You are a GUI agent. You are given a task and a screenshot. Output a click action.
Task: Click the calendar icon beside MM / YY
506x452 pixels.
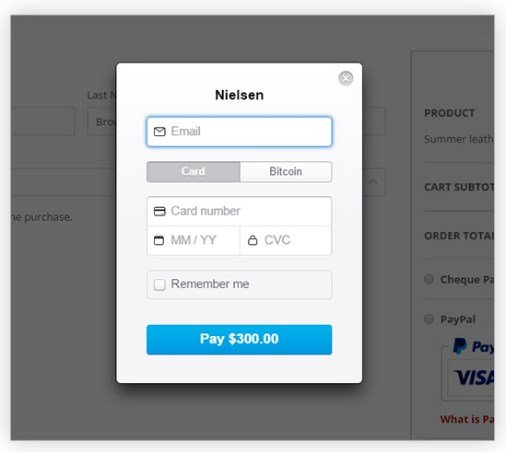159,240
